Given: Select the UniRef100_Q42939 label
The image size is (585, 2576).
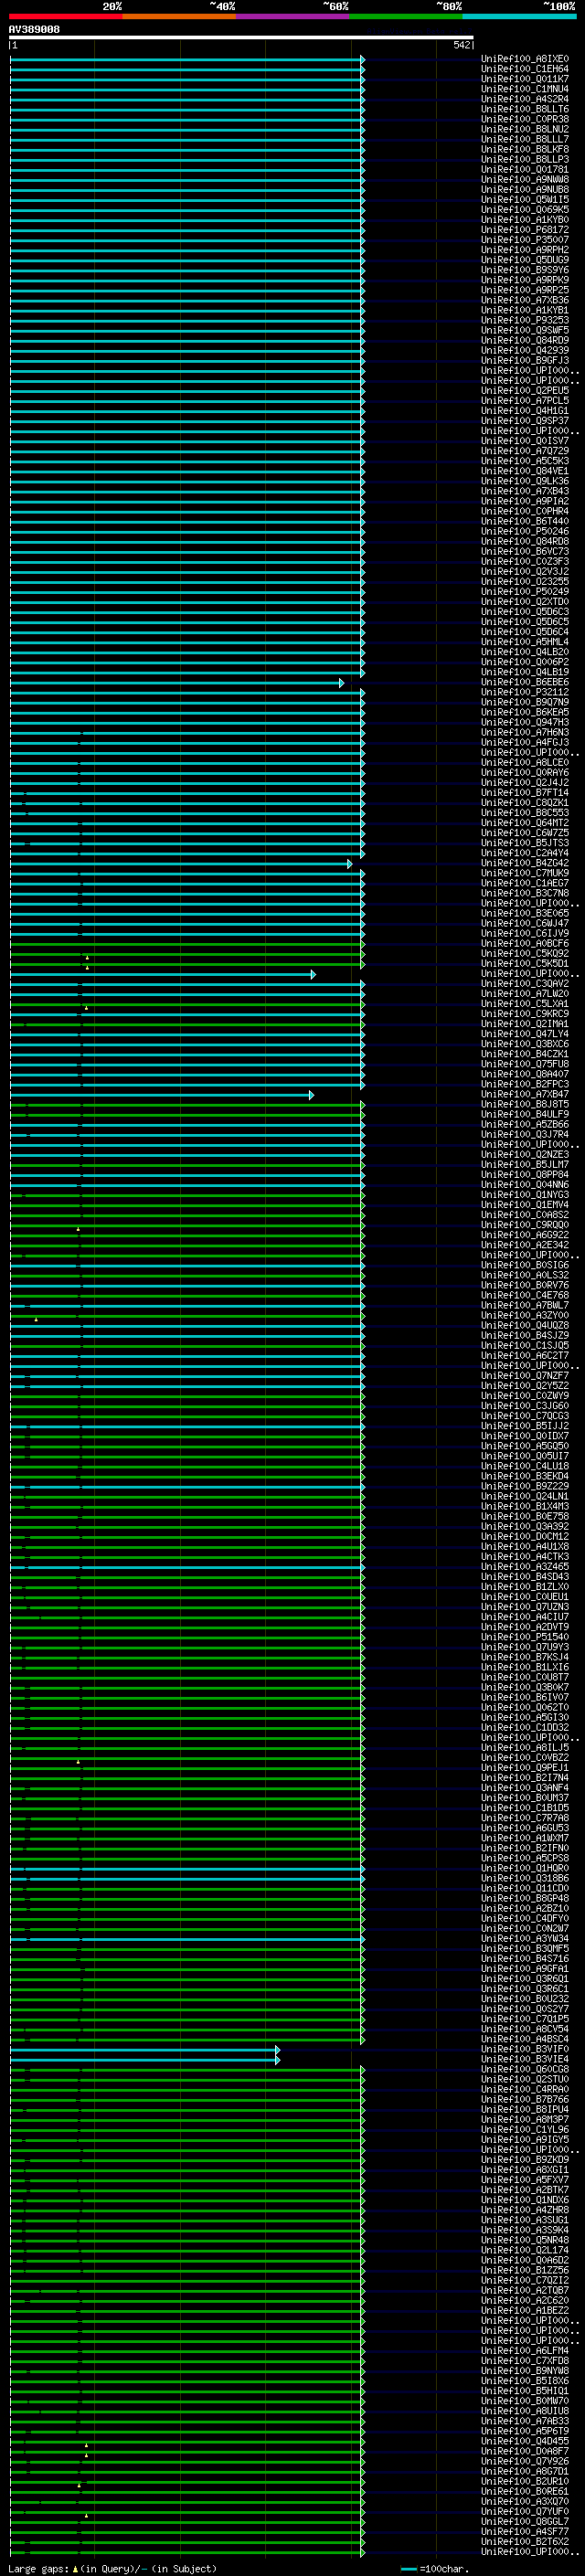Looking at the screenshot, I should click(525, 351).
